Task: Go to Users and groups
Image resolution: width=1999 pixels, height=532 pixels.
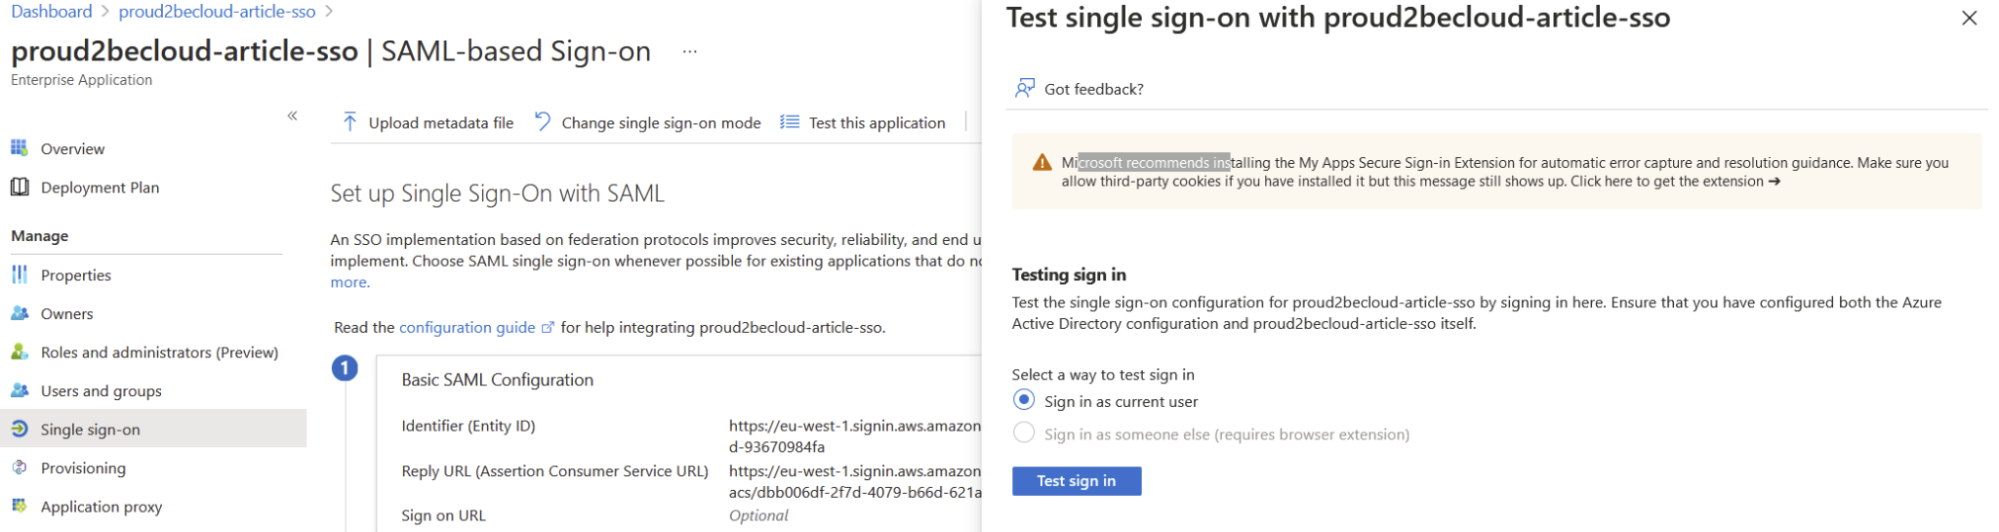Action: [101, 391]
